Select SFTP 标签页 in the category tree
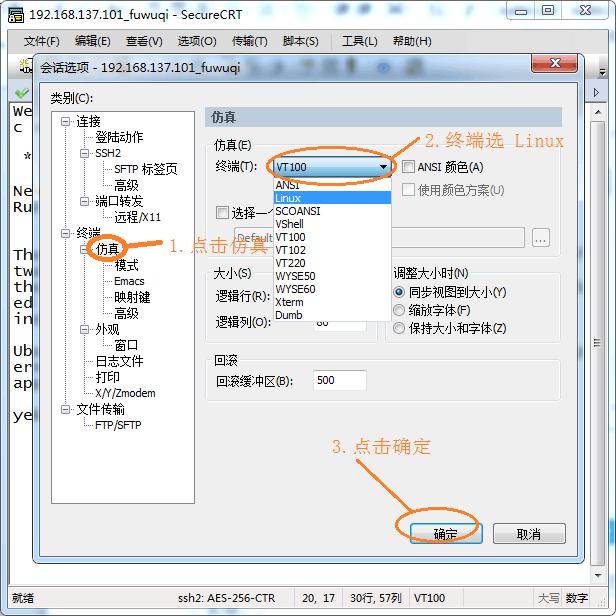 (146, 169)
